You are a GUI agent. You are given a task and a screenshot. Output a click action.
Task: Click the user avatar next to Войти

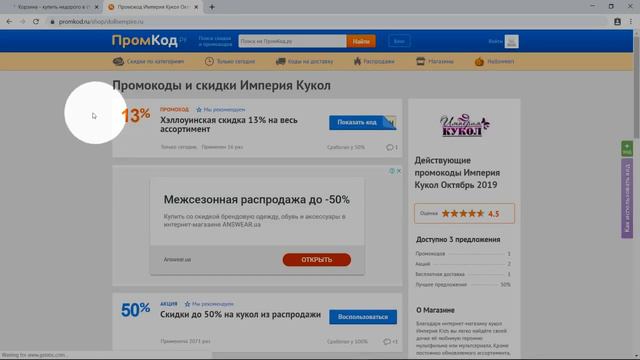pyautogui.click(x=511, y=41)
